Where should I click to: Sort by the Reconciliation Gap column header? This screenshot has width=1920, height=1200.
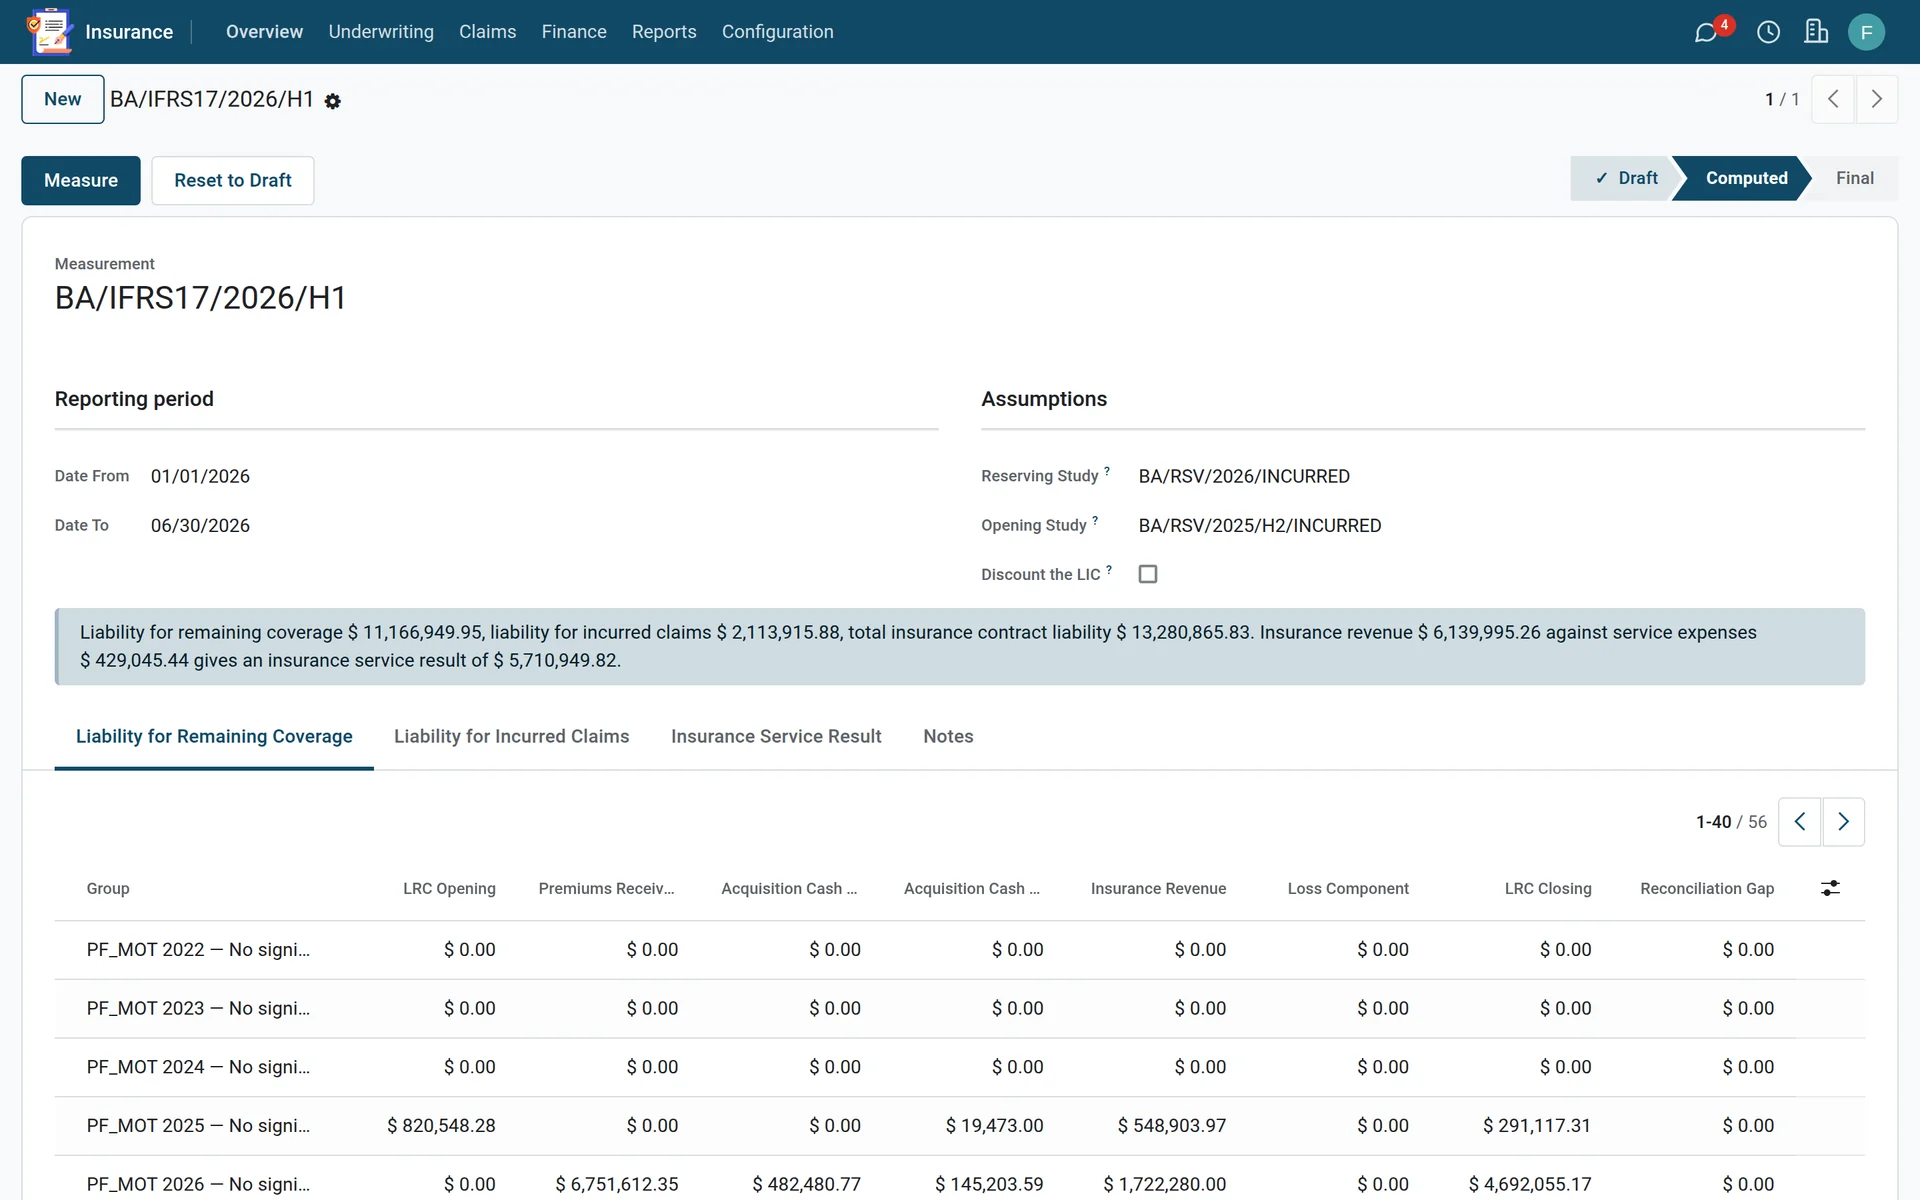click(1707, 889)
